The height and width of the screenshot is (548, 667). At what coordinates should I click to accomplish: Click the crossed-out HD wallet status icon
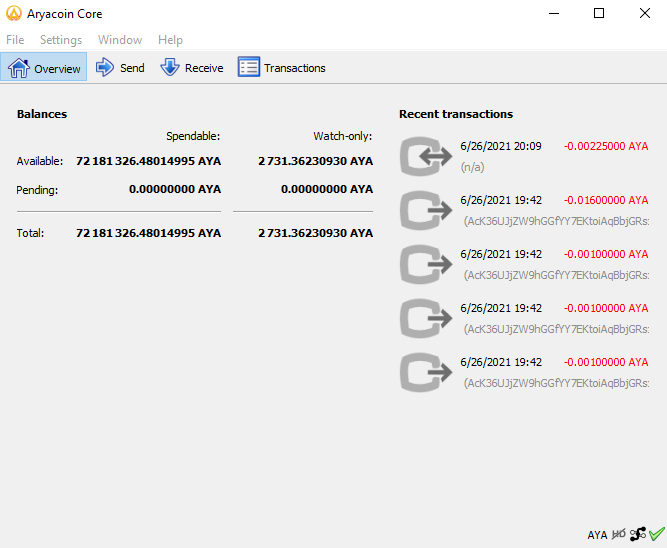[x=619, y=534]
